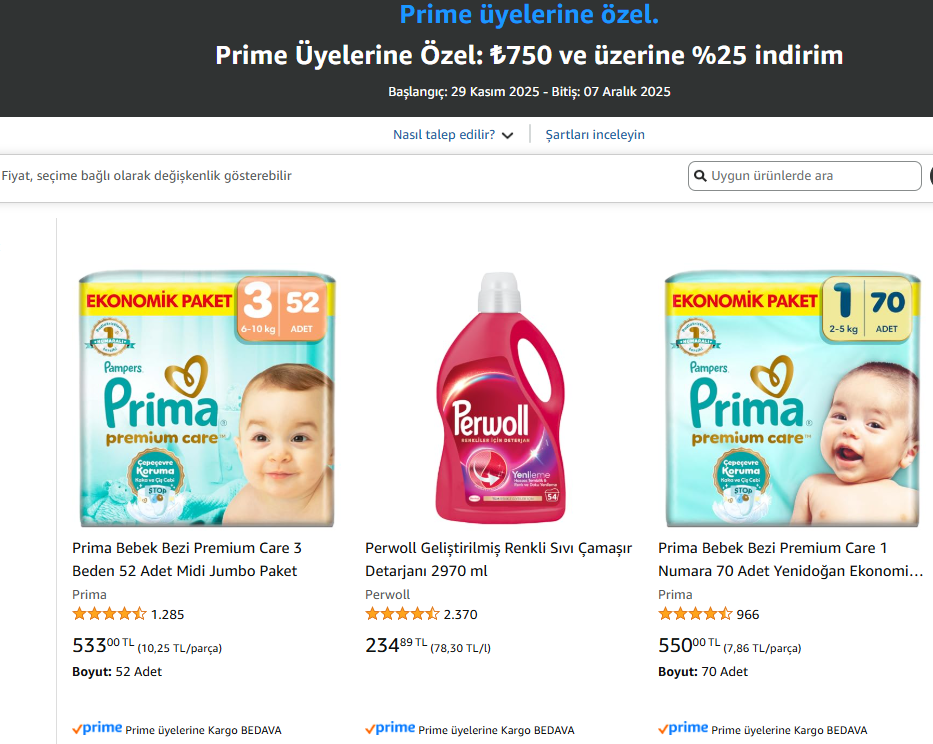This screenshot has width=933, height=744.
Task: Open Prima Premium Care 3 Beden product image
Action: [x=207, y=398]
